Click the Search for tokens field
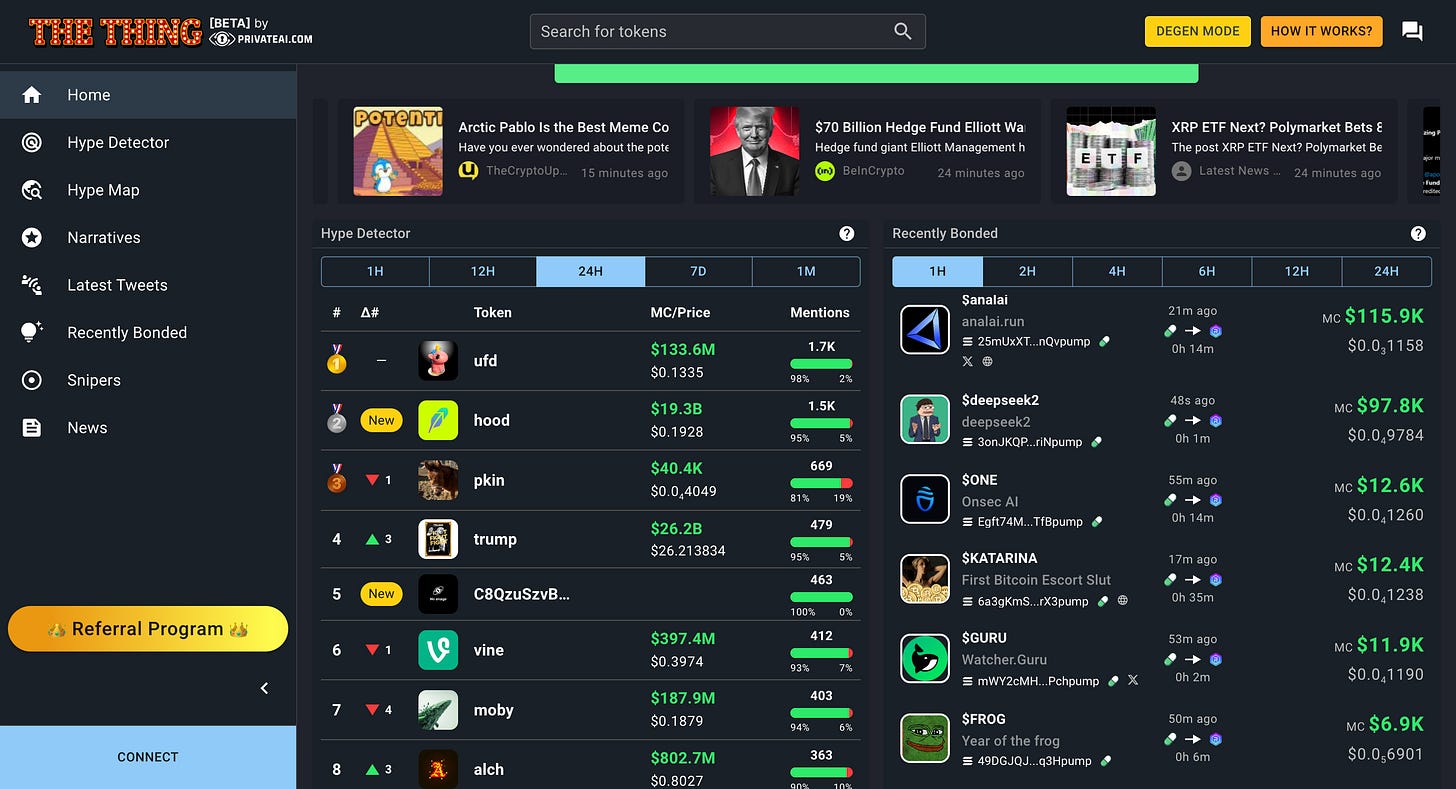The width and height of the screenshot is (1456, 789). pos(727,31)
